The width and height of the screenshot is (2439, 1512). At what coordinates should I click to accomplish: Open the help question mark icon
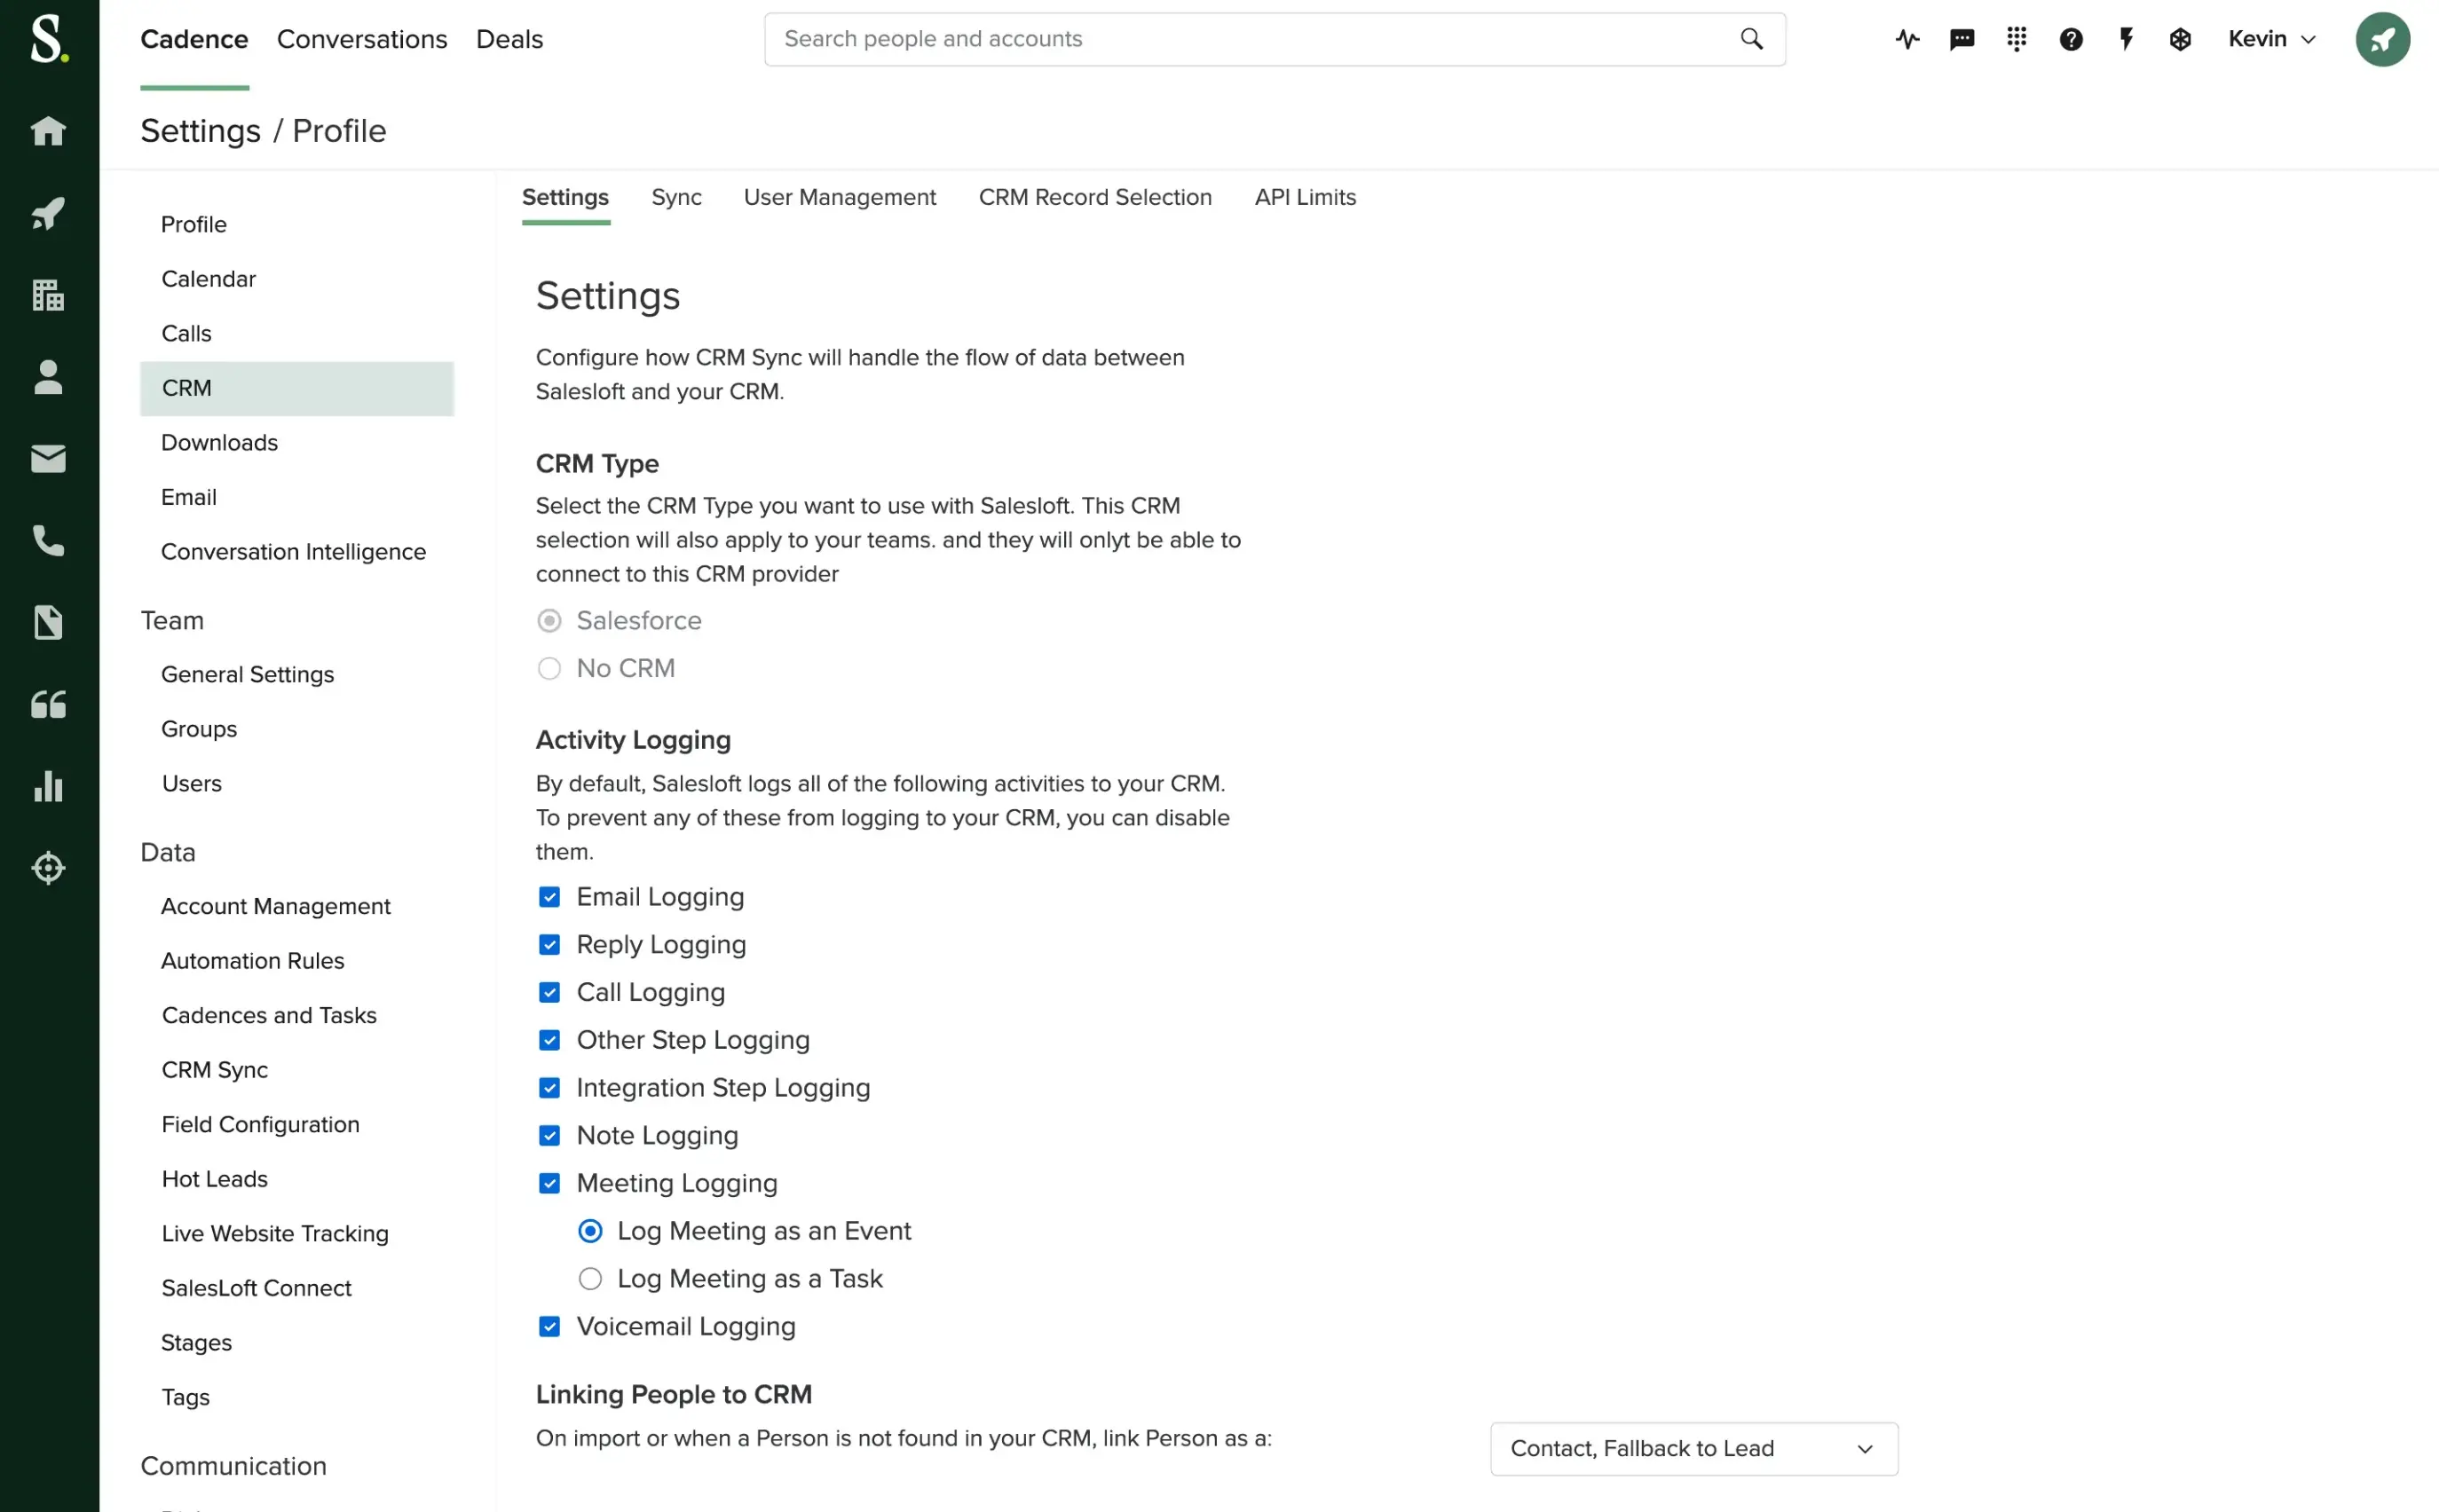[2071, 39]
